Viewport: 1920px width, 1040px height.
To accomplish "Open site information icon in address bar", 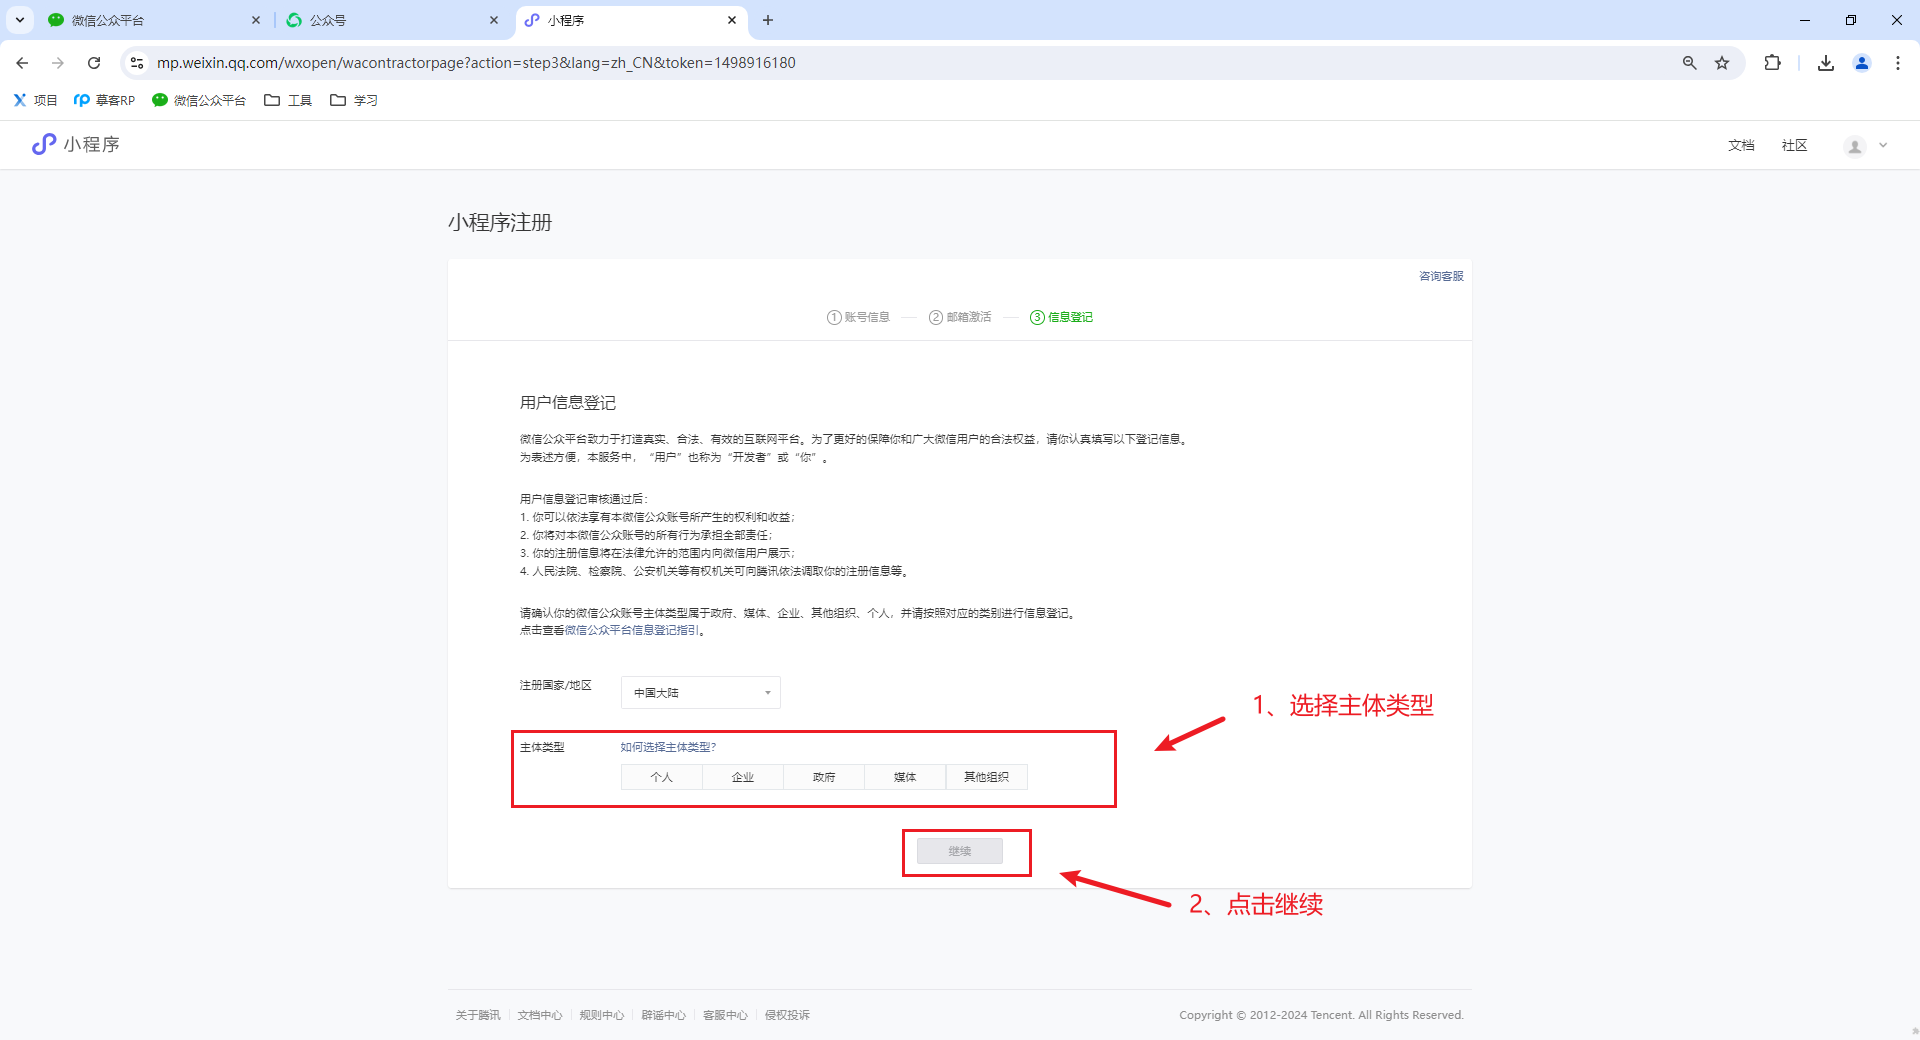I will coord(137,63).
